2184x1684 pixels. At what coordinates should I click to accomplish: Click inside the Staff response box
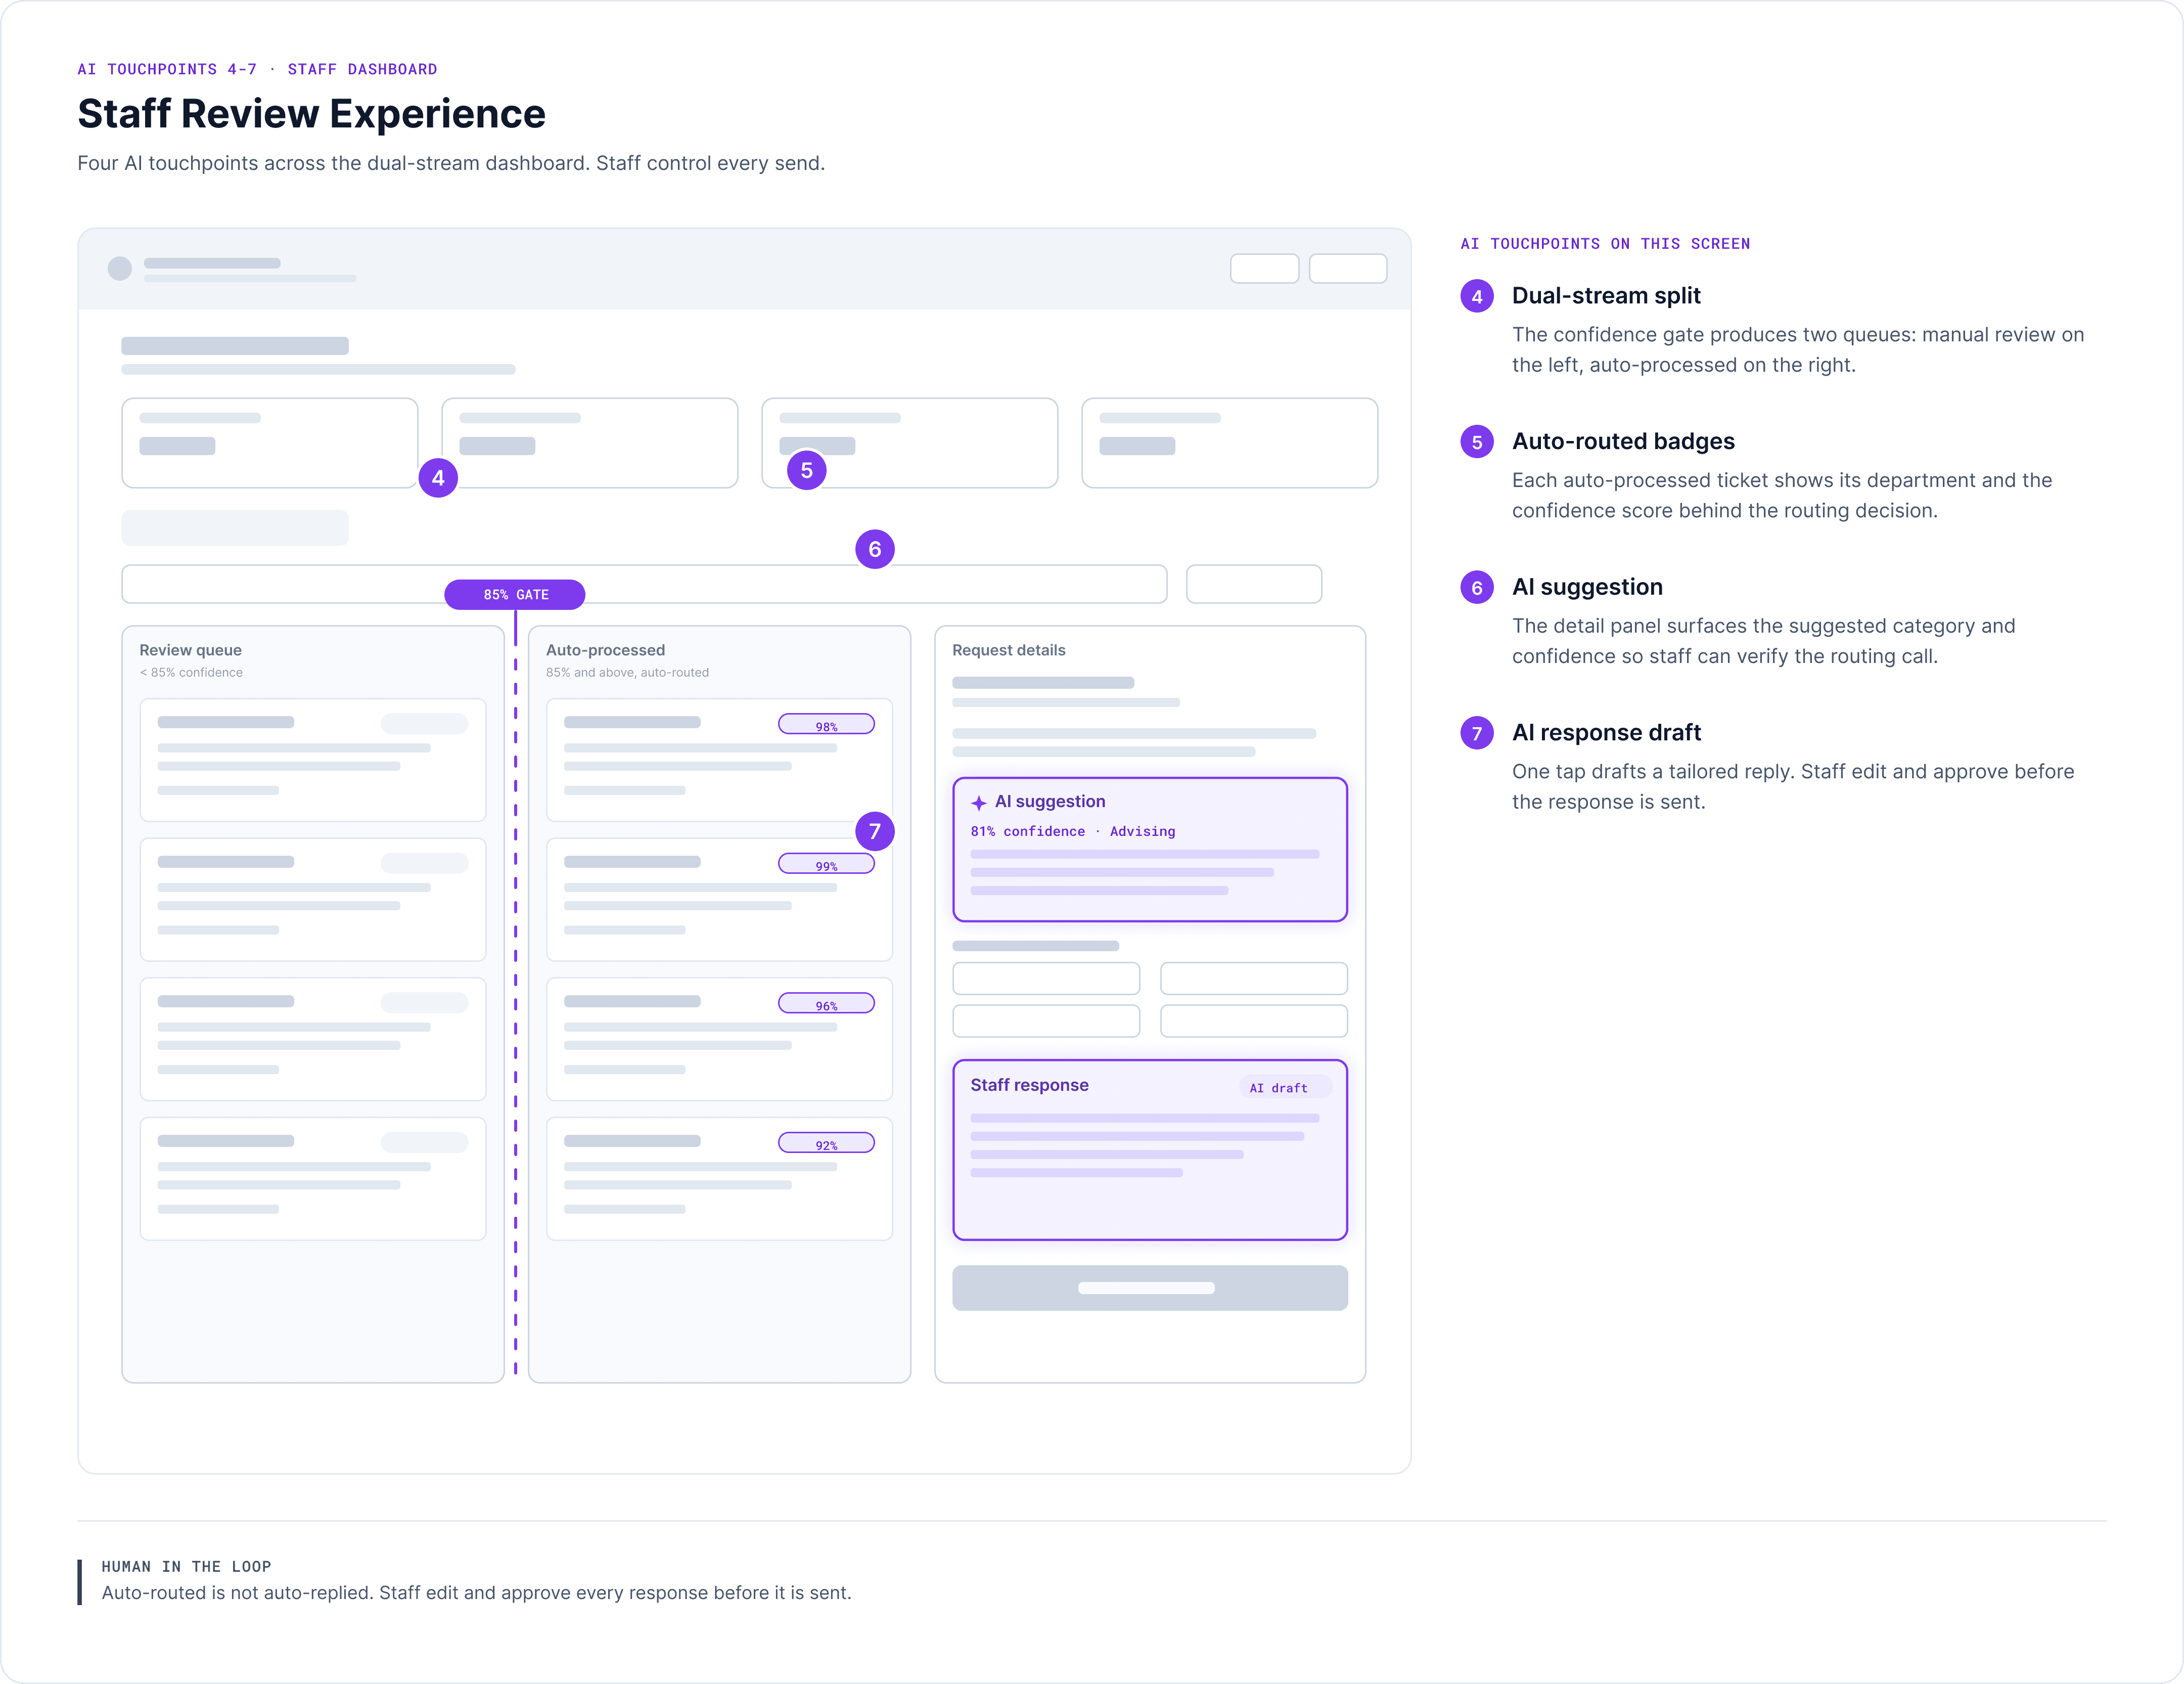pos(1150,1150)
